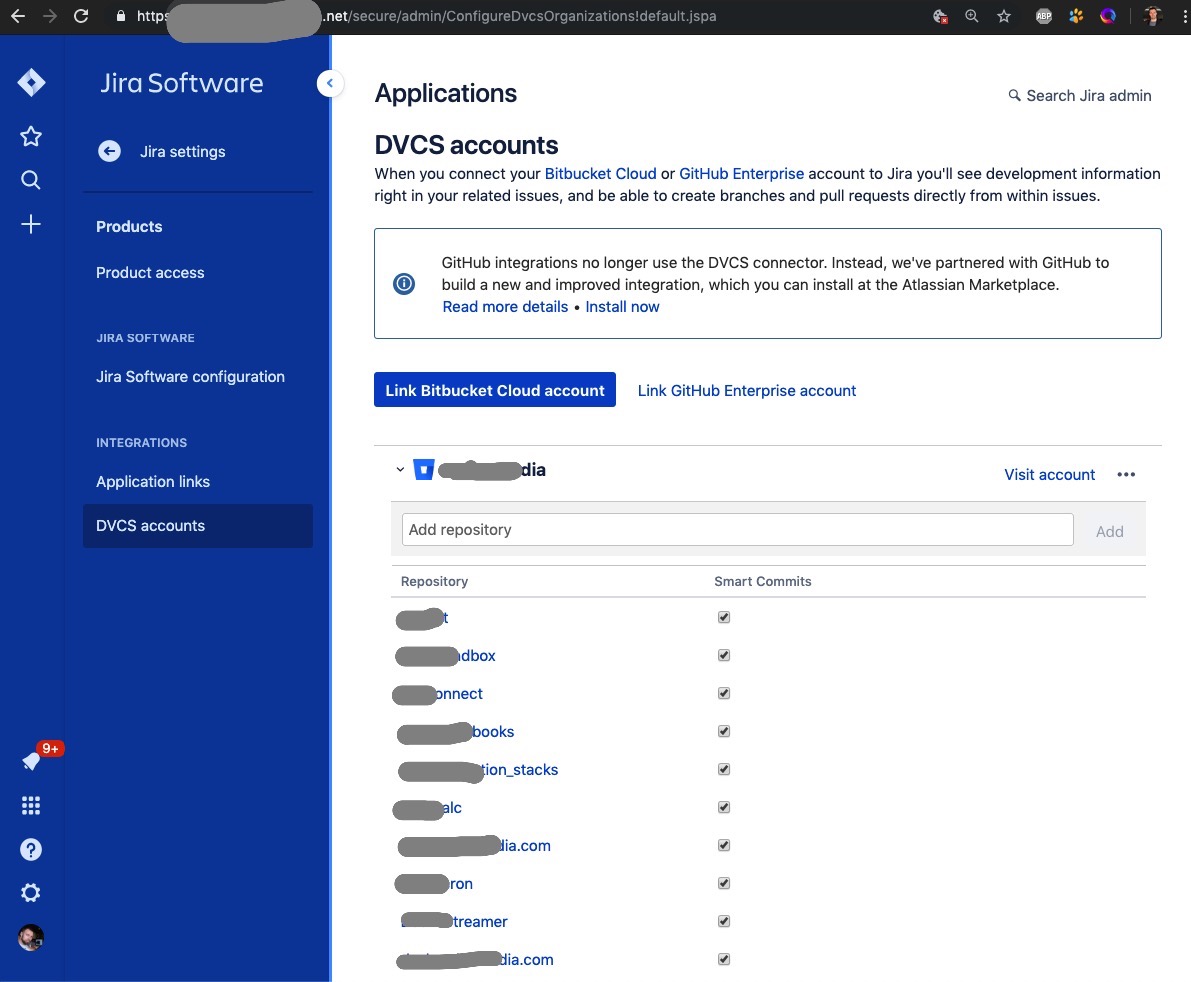Screen dimensions: 1191x982
Task: Toggle Smart Commits for the 'ron' repository
Action: coord(724,883)
